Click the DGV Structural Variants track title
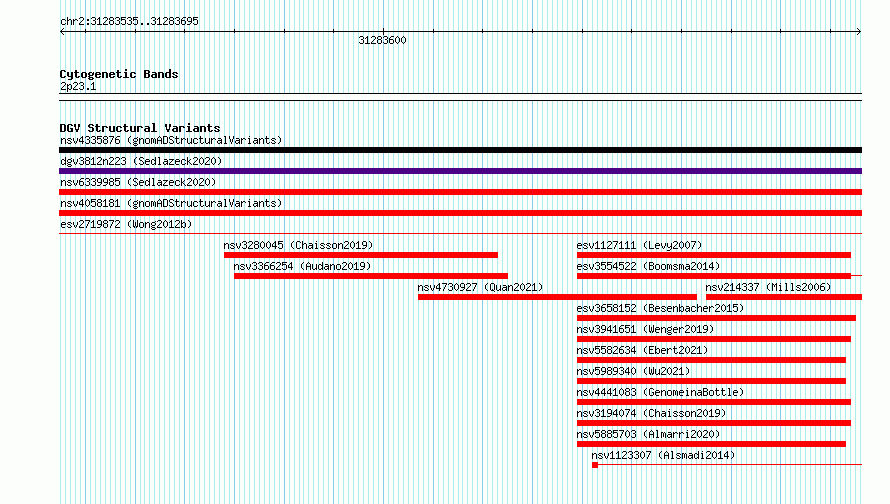 pyautogui.click(x=140, y=128)
